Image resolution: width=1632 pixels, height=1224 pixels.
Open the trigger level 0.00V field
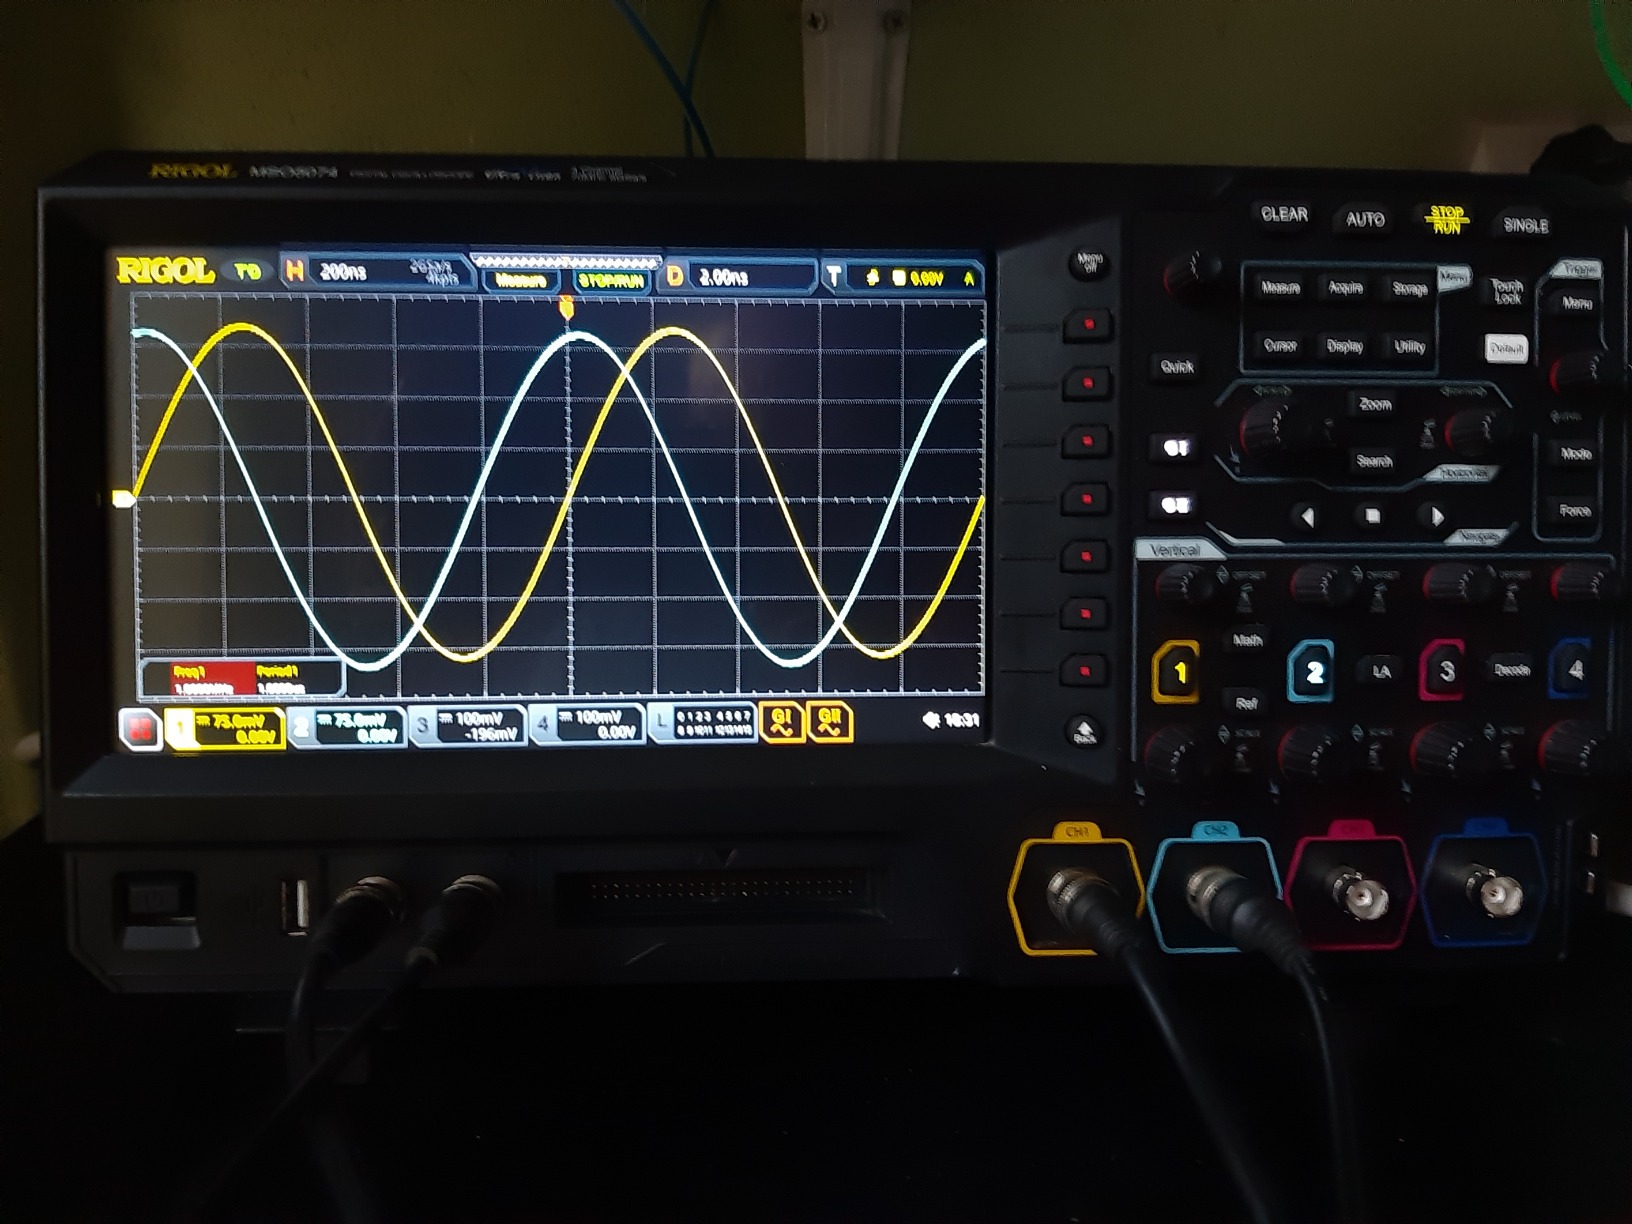click(x=925, y=279)
